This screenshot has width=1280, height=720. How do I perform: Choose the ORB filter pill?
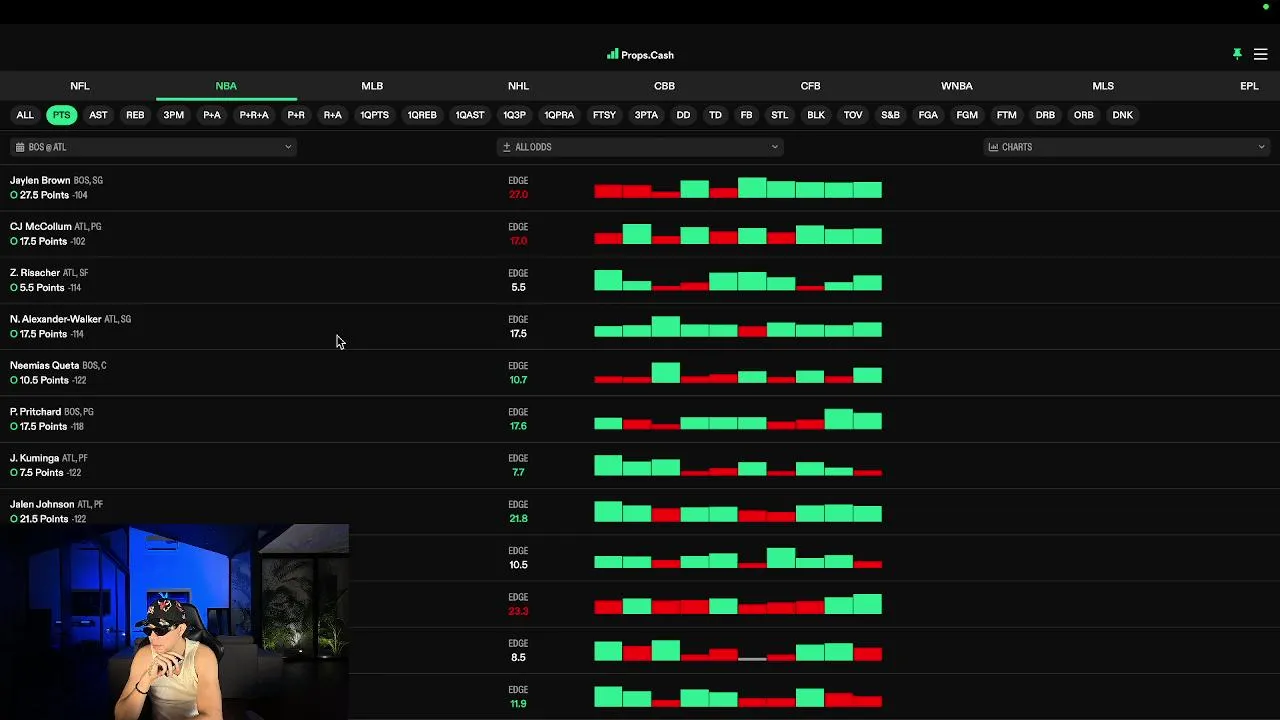(x=1084, y=115)
